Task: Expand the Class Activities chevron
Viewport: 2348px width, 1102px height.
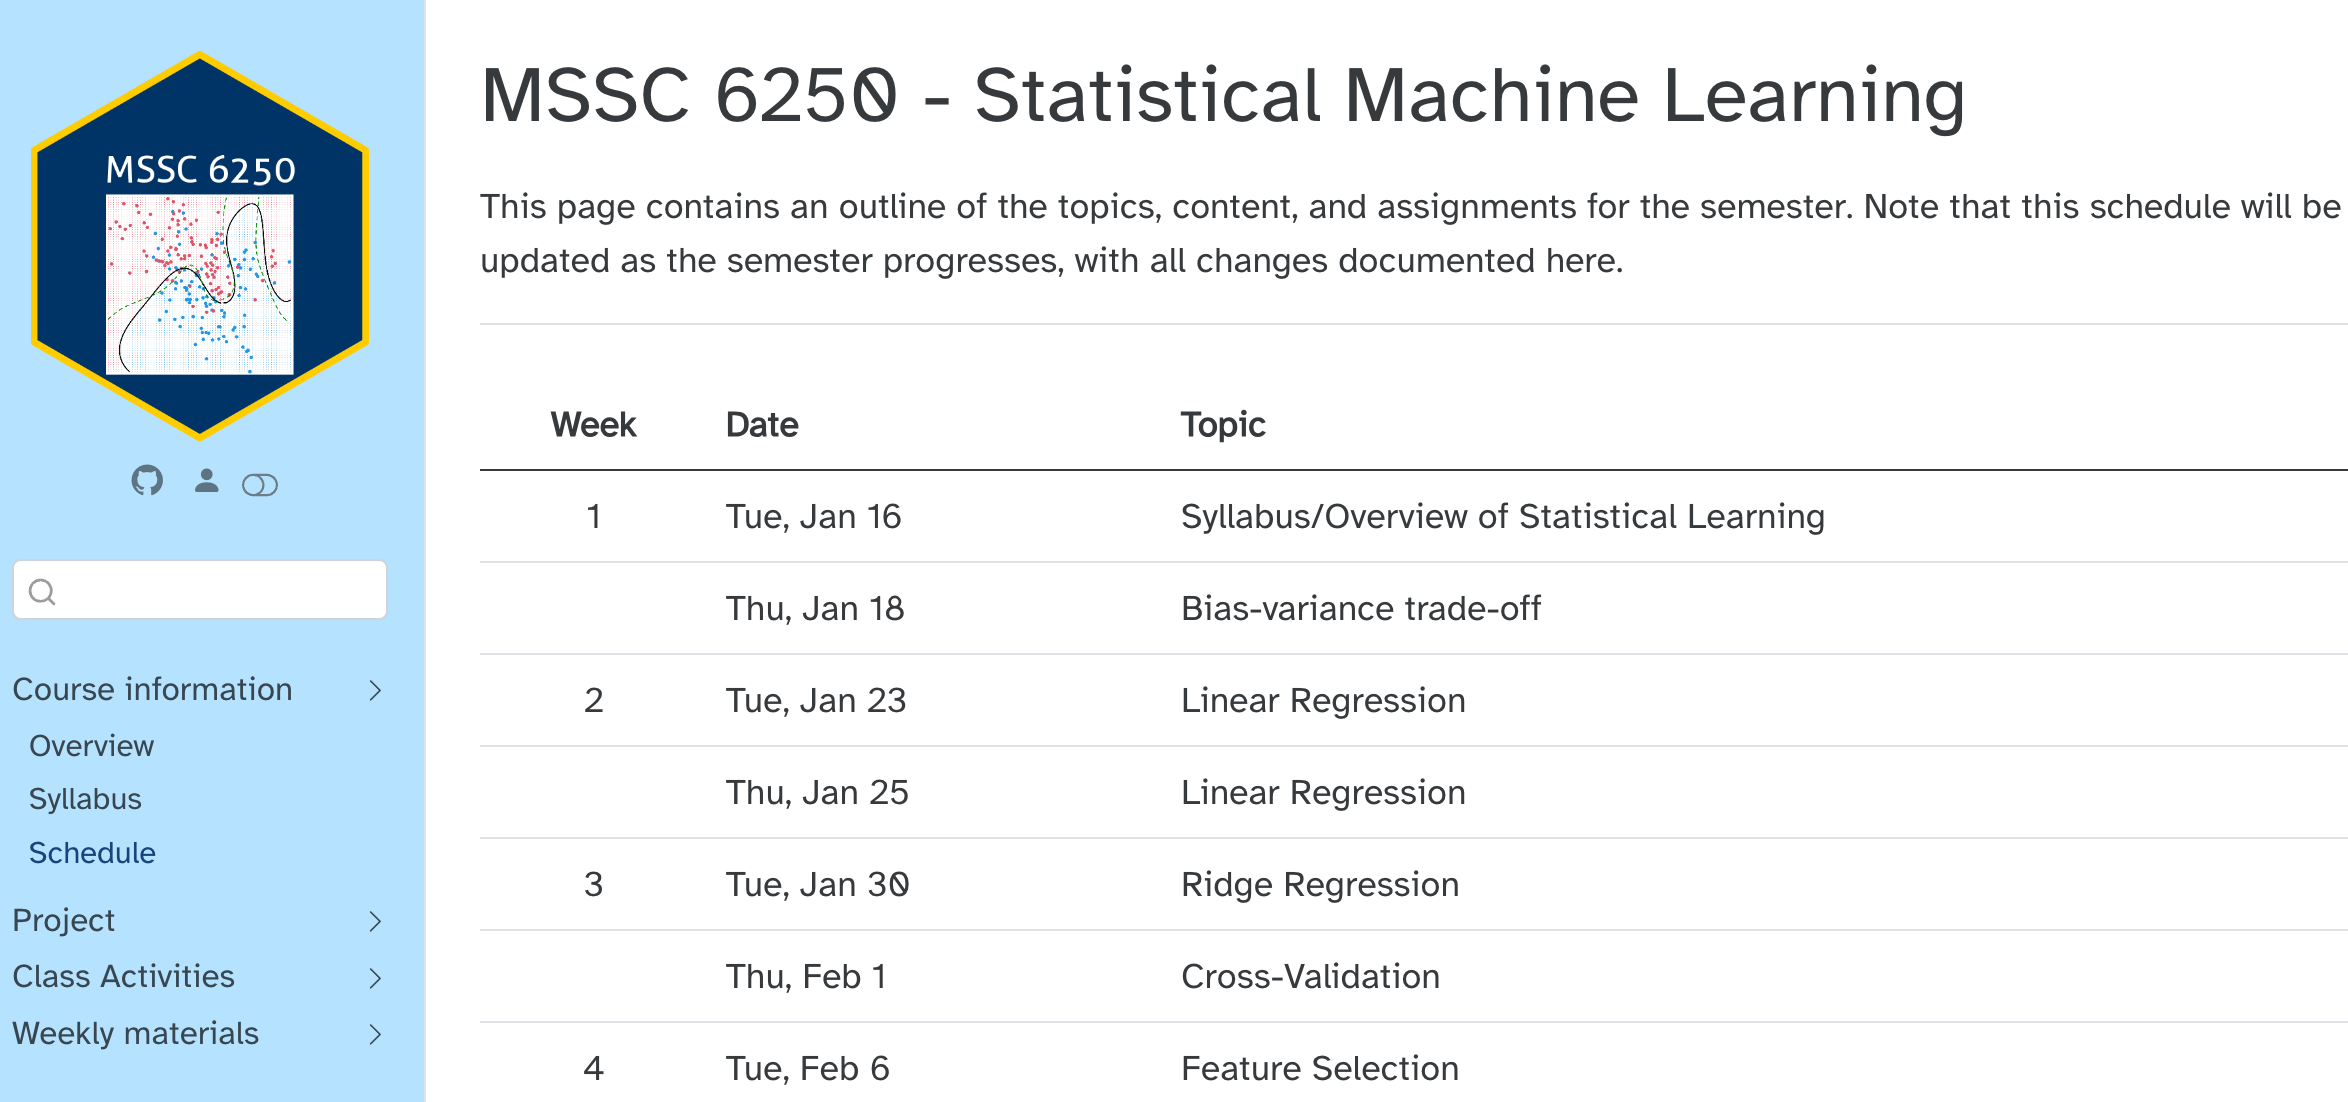Action: pyautogui.click(x=375, y=977)
